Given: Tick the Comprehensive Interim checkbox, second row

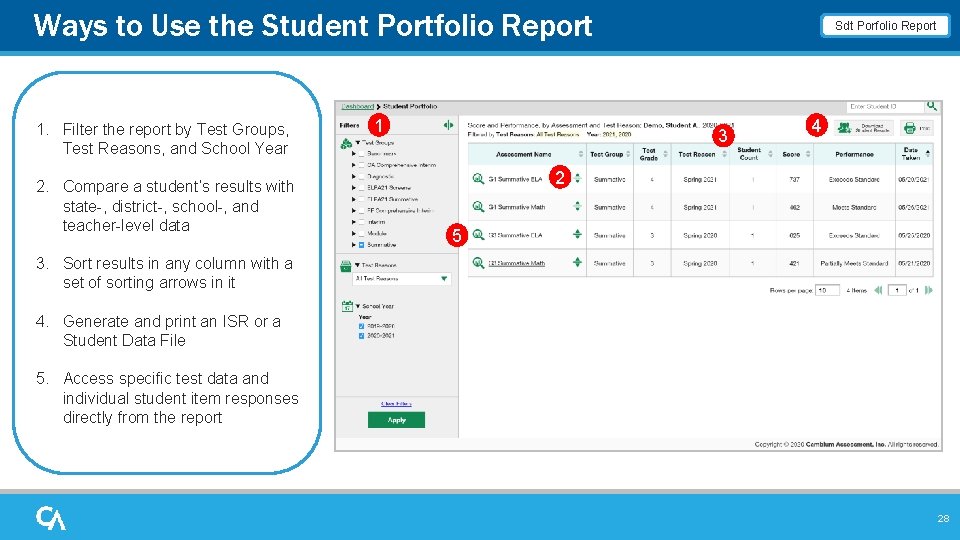Looking at the screenshot, I should point(361,165).
